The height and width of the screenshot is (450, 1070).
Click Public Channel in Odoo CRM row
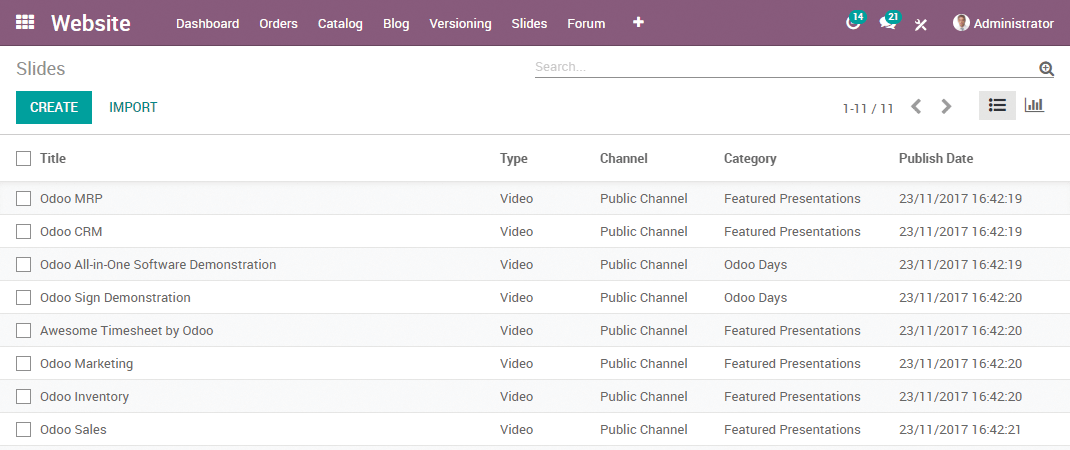pyautogui.click(x=644, y=231)
